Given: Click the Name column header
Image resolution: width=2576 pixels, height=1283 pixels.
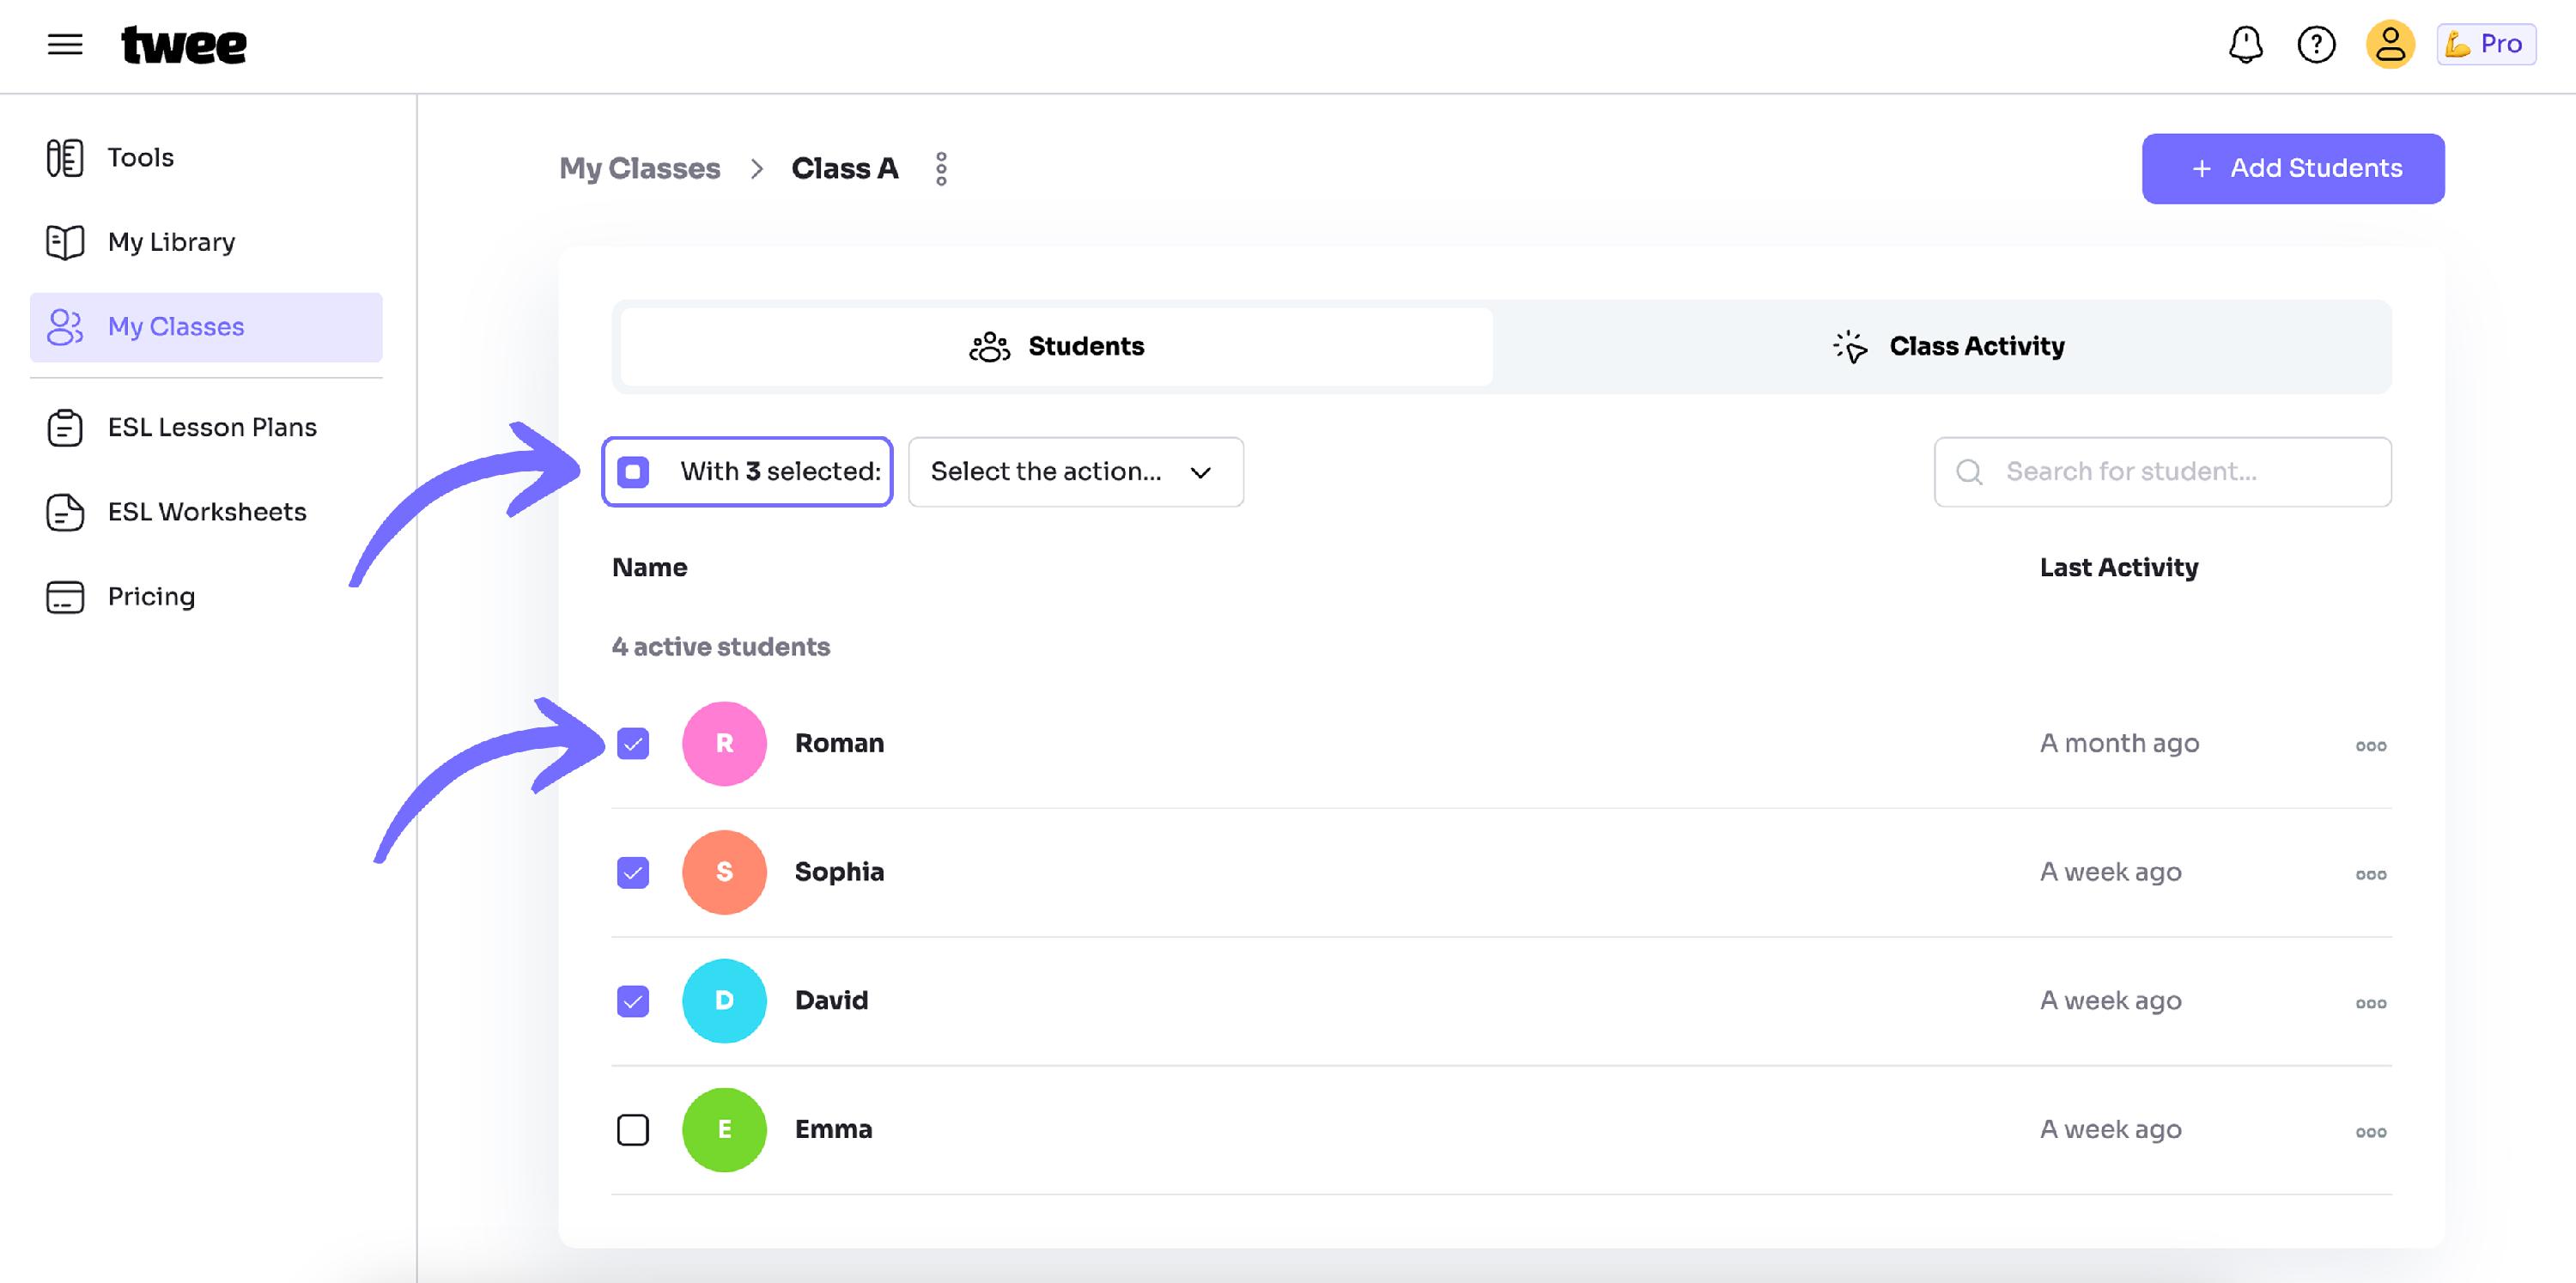Looking at the screenshot, I should (x=650, y=568).
